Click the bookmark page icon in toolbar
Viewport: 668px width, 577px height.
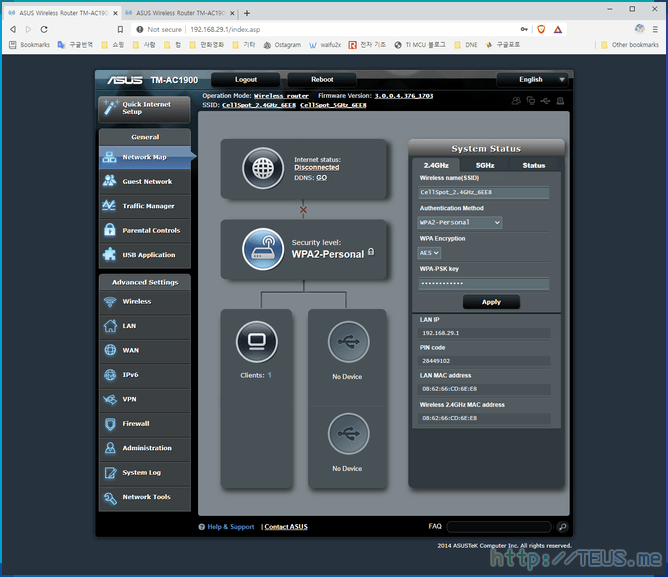click(120, 29)
